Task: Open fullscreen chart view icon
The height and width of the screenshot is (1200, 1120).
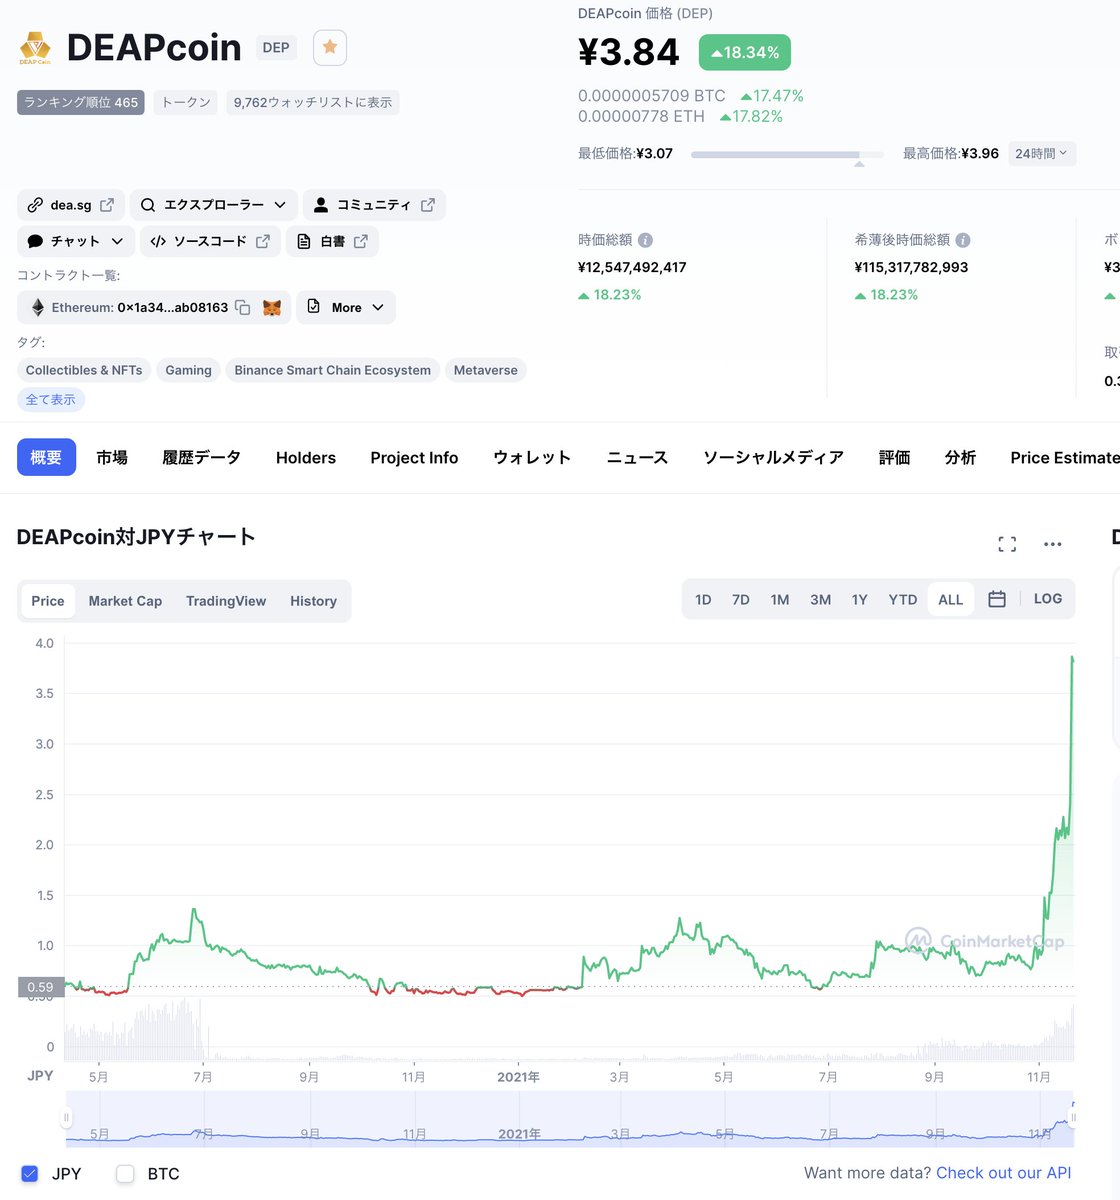Action: (x=1007, y=544)
